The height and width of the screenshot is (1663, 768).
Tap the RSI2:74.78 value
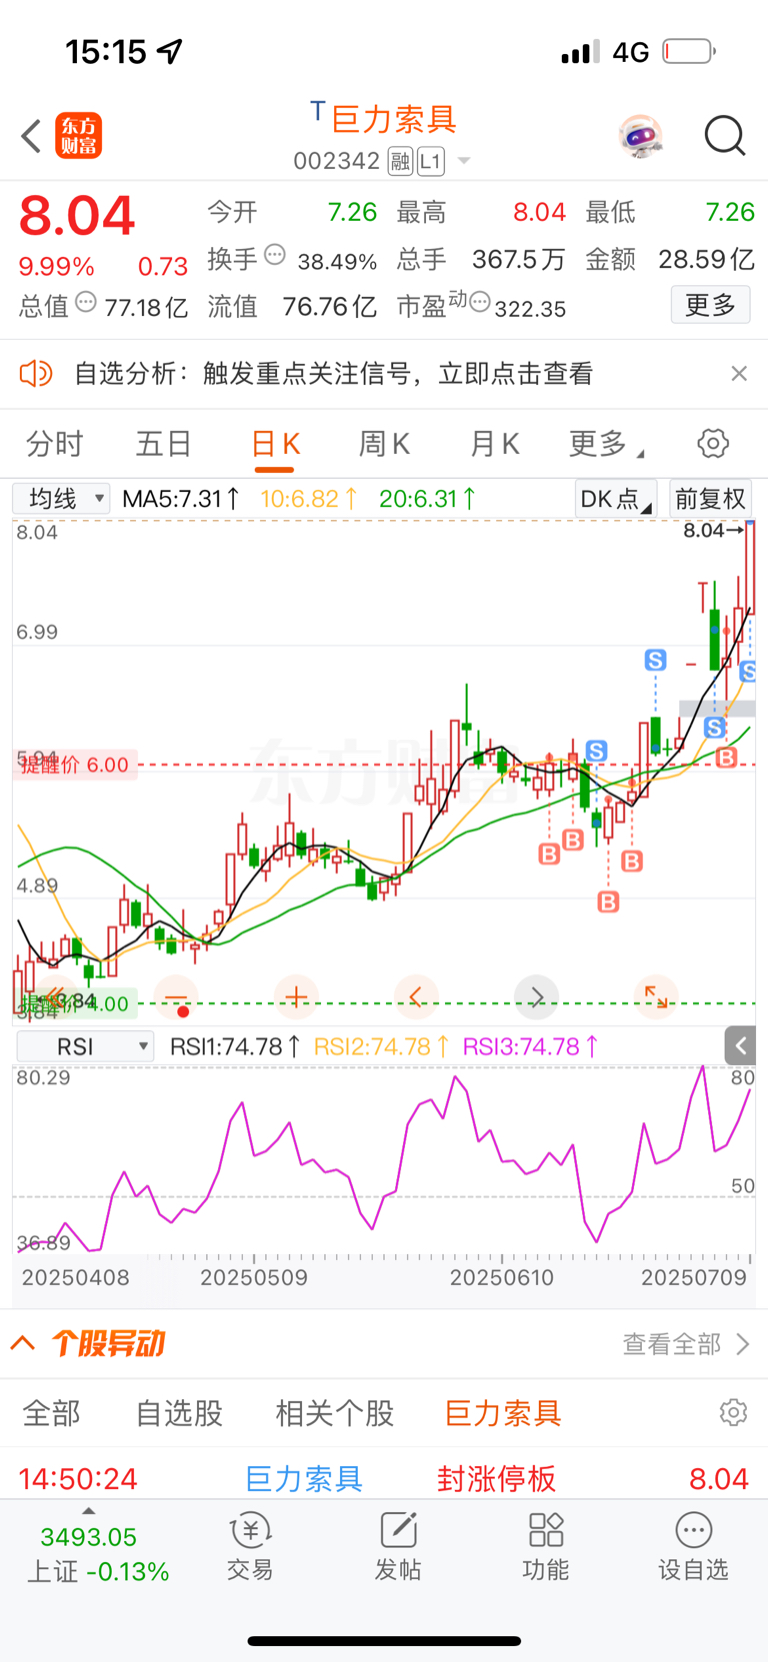(x=381, y=1047)
